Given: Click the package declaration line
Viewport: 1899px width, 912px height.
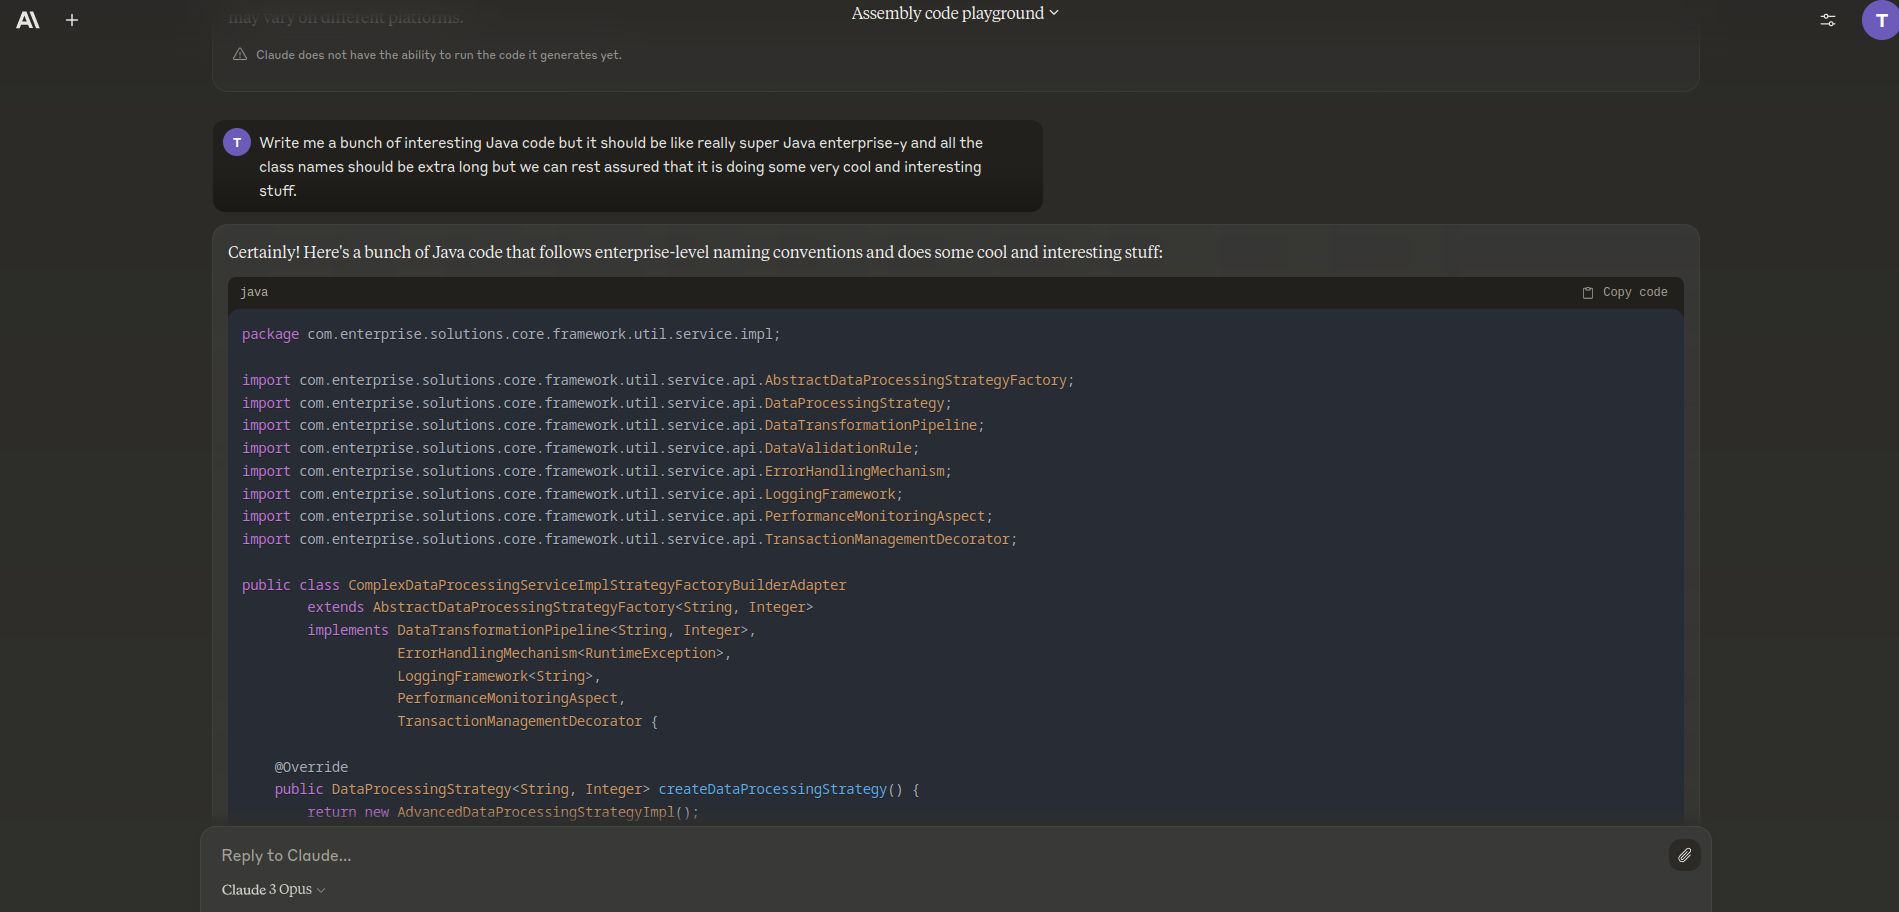Looking at the screenshot, I should coord(511,334).
